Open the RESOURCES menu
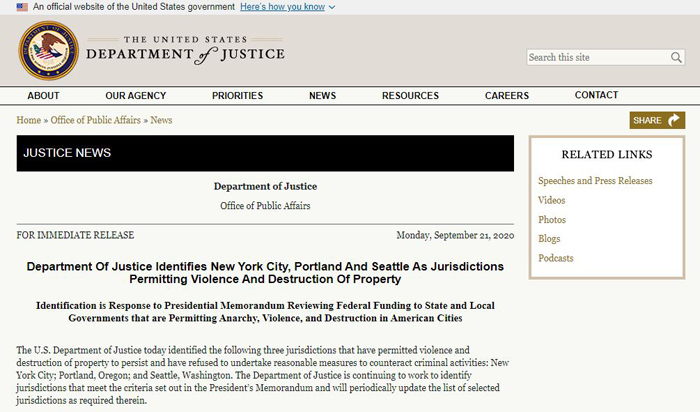 [x=410, y=96]
